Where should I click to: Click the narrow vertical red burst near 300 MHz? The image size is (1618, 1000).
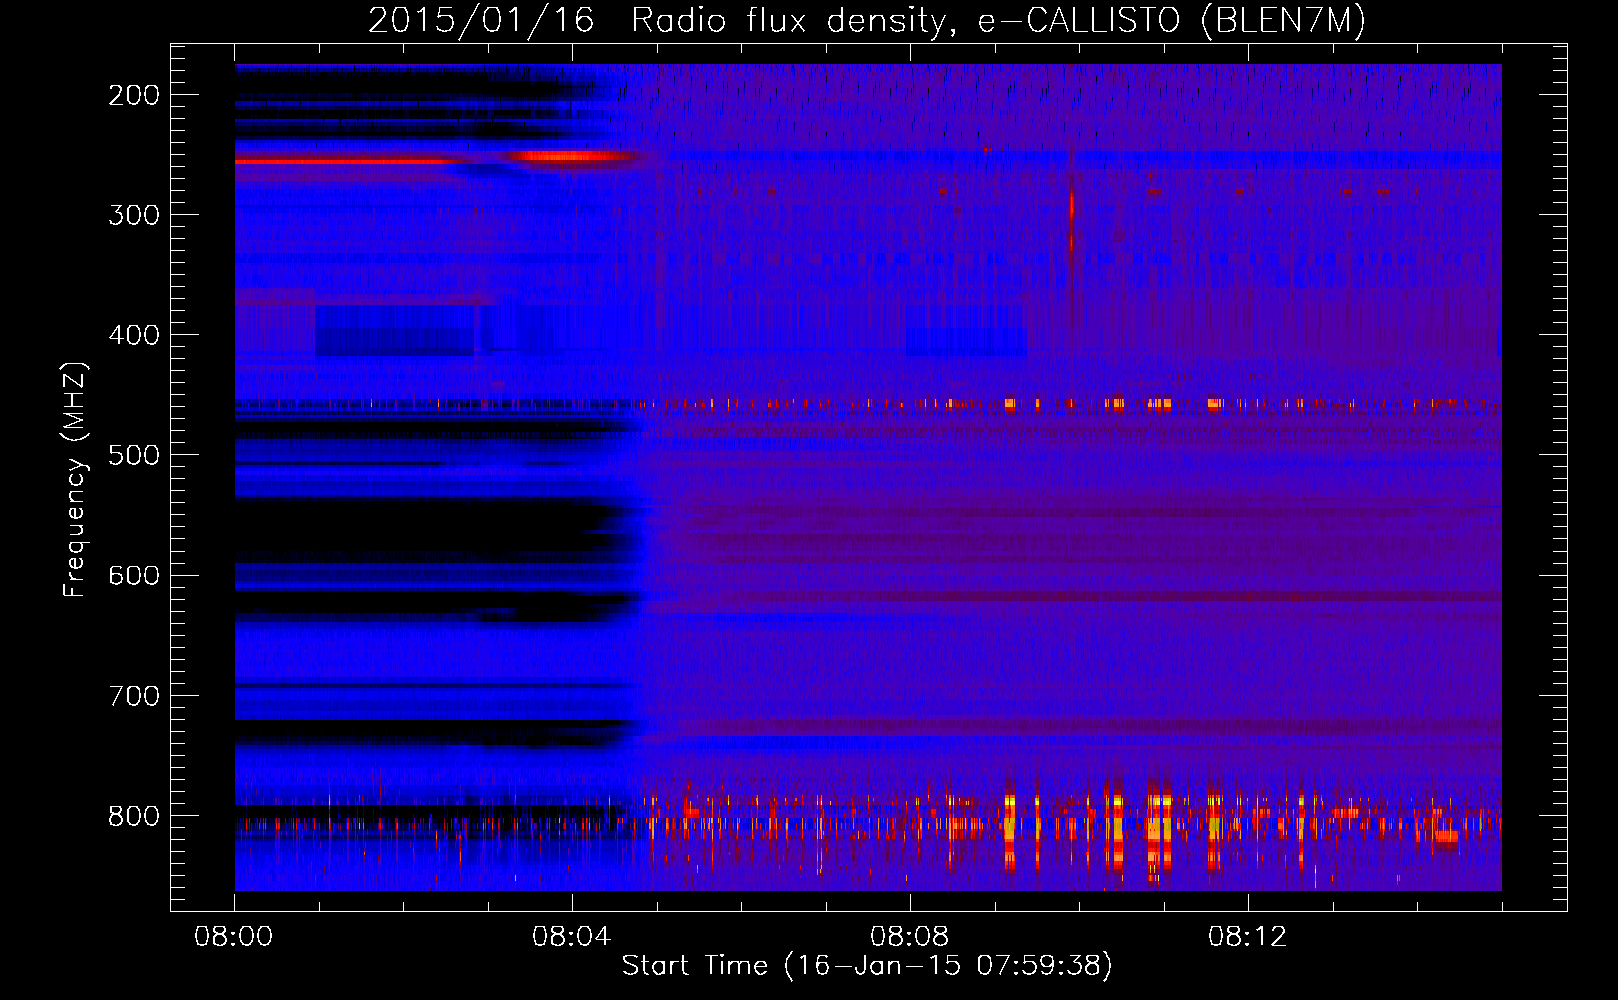tap(1071, 222)
